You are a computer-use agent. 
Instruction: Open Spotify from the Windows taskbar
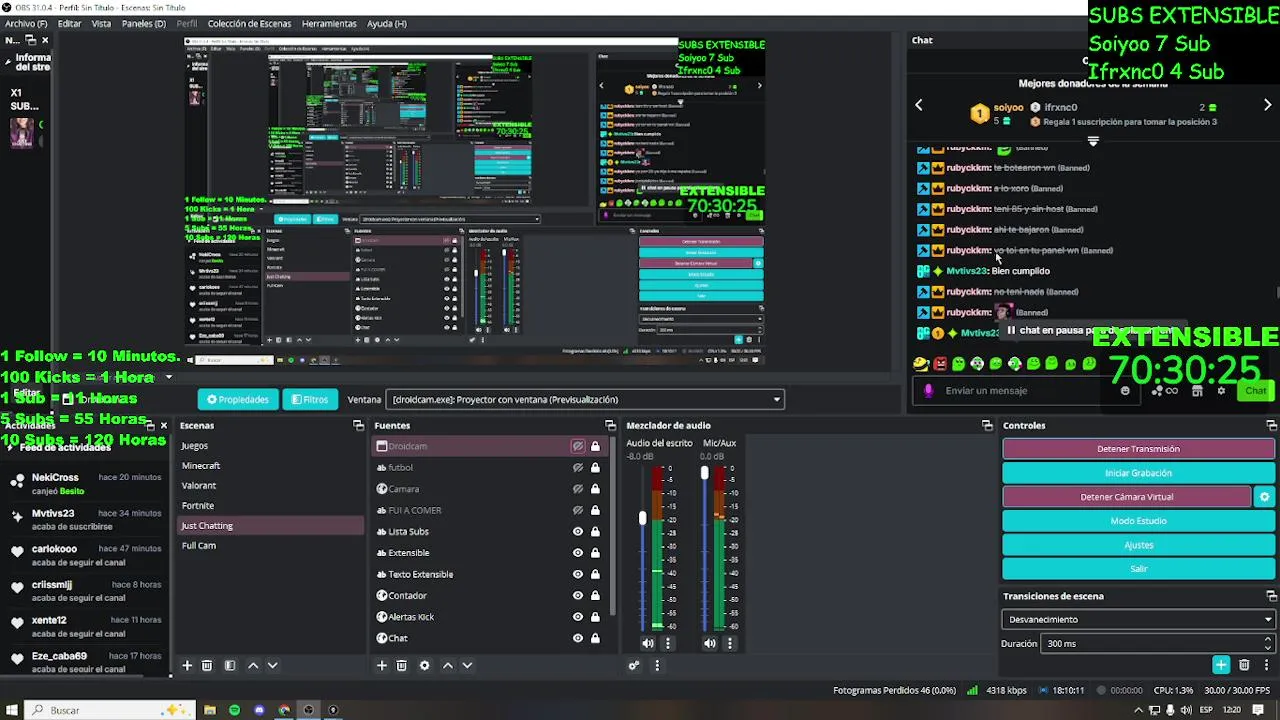[x=235, y=710]
